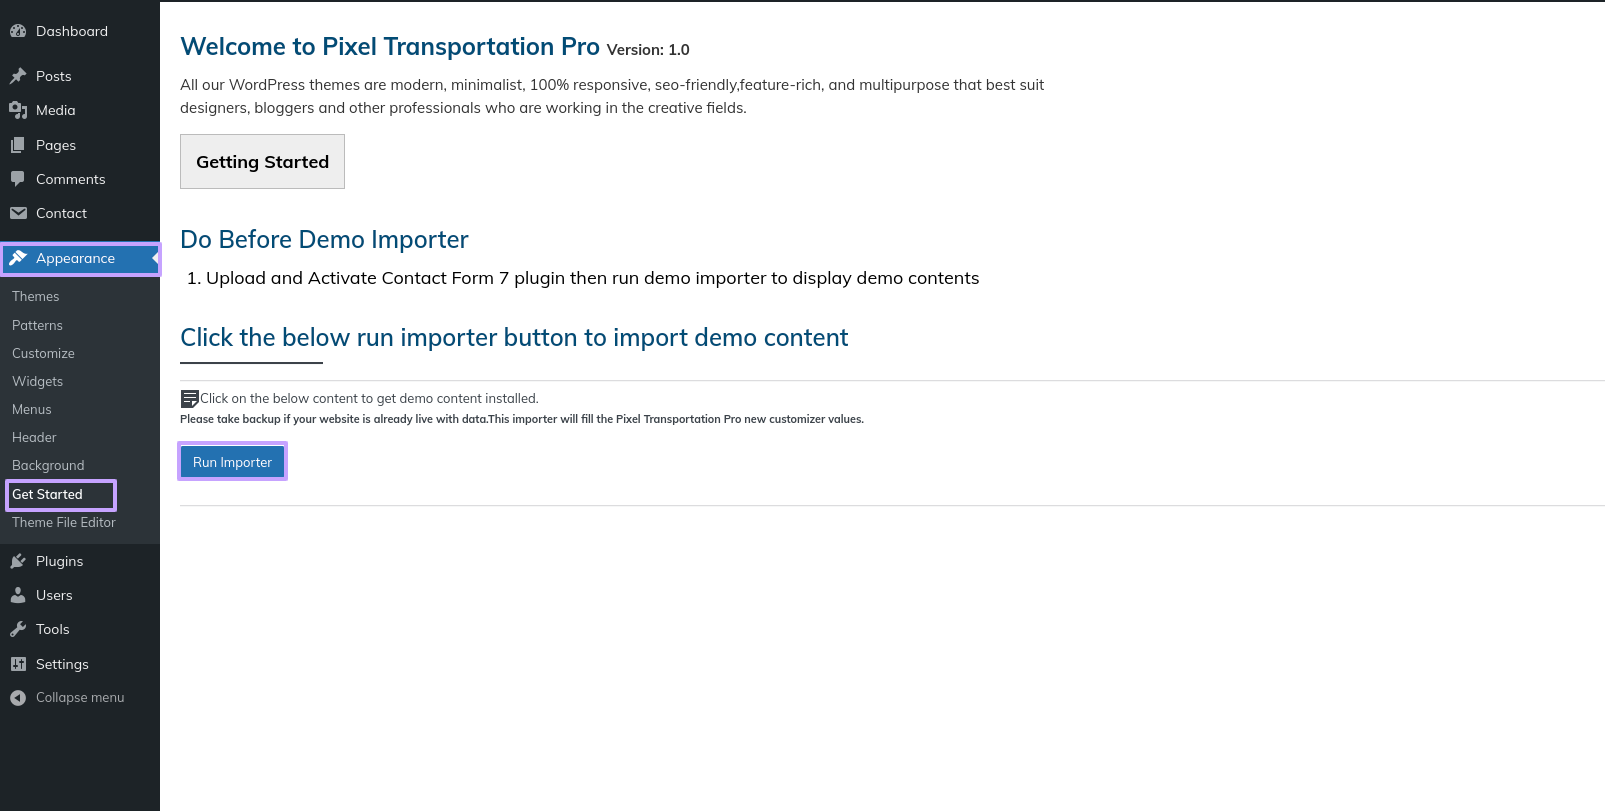Click the Posts pushpin icon
Screen dimensions: 1605x811
pyautogui.click(x=18, y=76)
